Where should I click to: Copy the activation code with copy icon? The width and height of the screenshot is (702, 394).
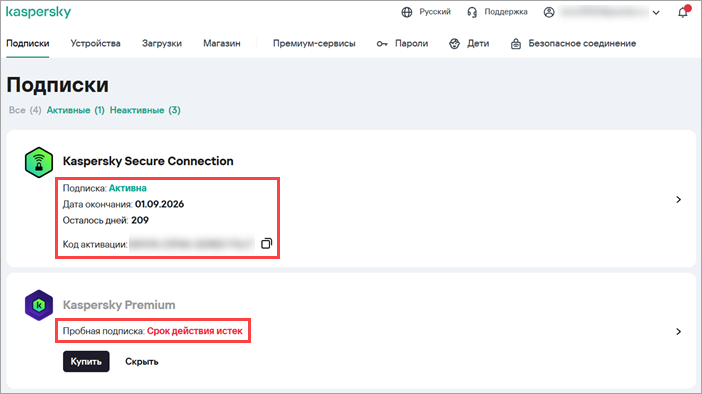tap(266, 243)
